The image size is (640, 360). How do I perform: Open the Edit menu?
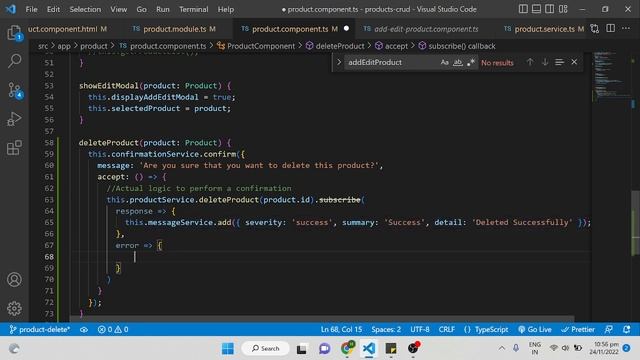pos(53,9)
